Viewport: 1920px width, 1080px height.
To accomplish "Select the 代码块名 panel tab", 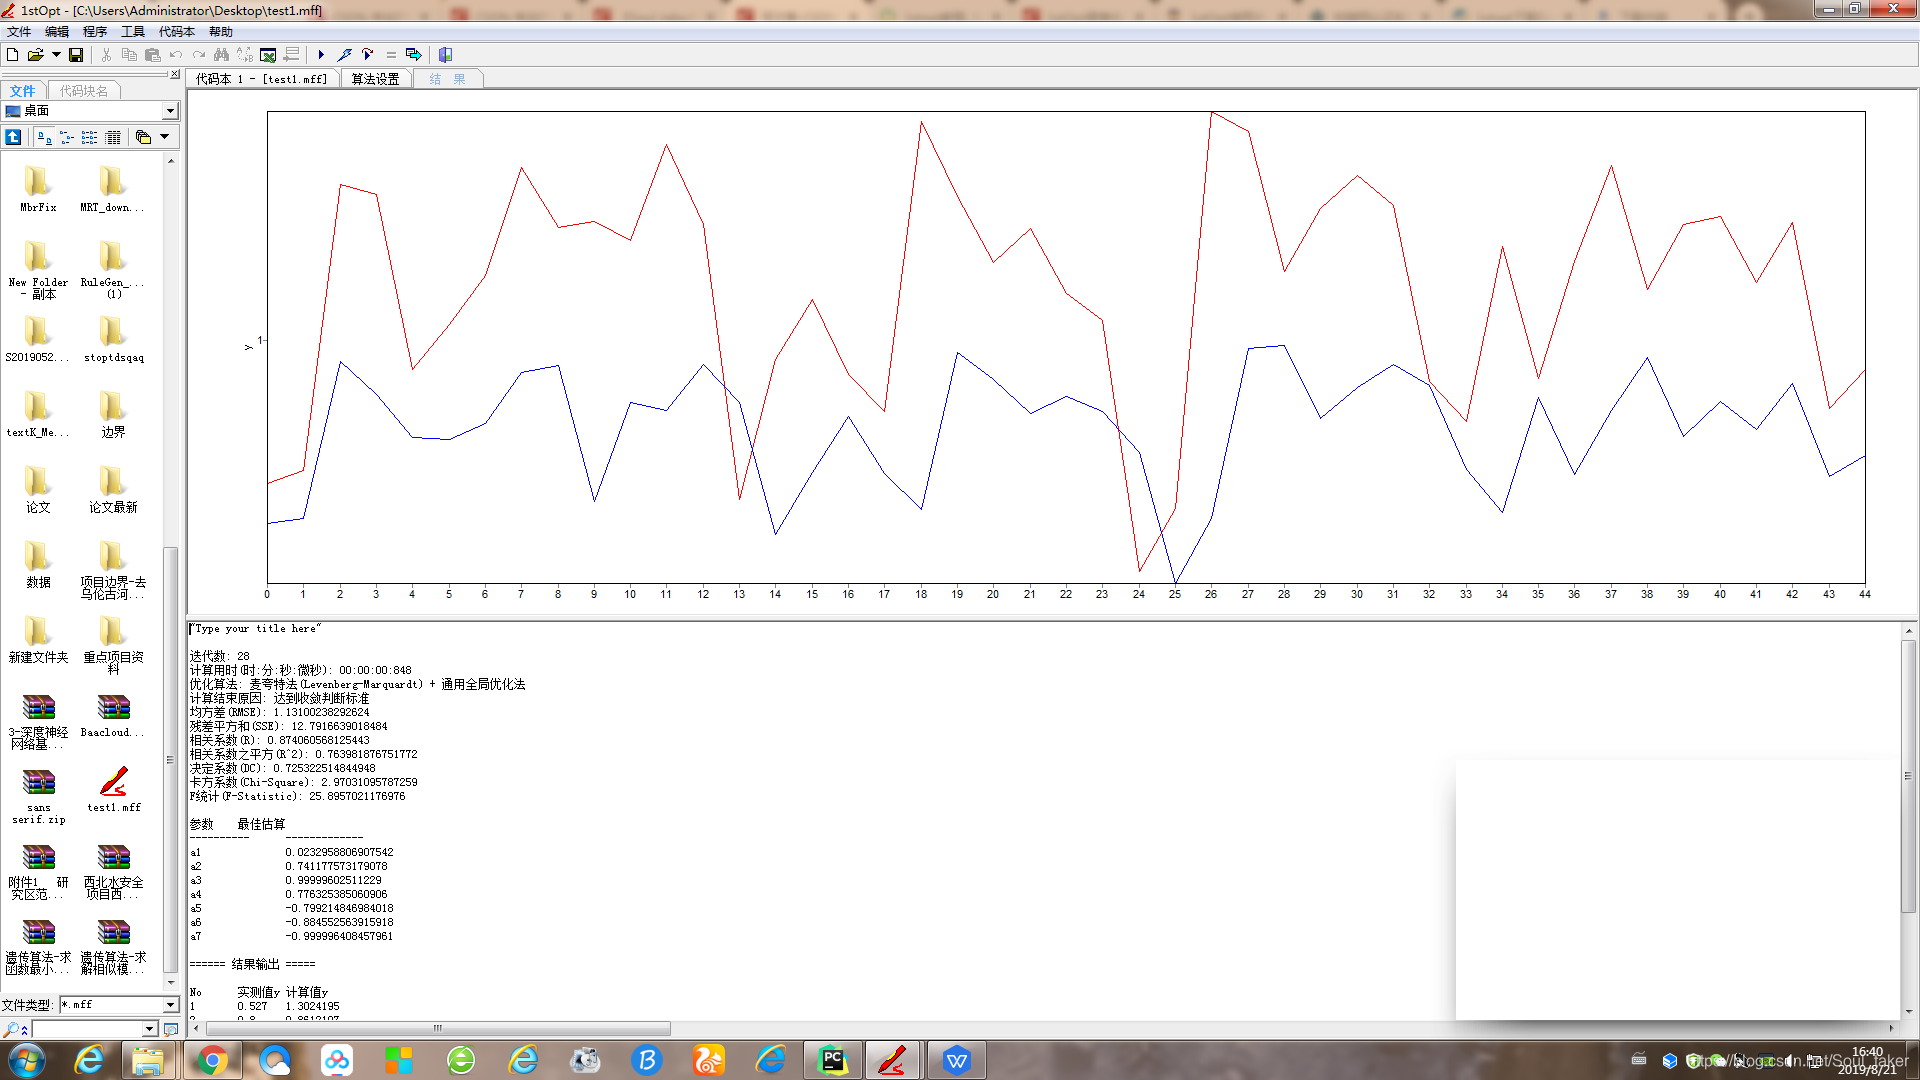I will [84, 91].
